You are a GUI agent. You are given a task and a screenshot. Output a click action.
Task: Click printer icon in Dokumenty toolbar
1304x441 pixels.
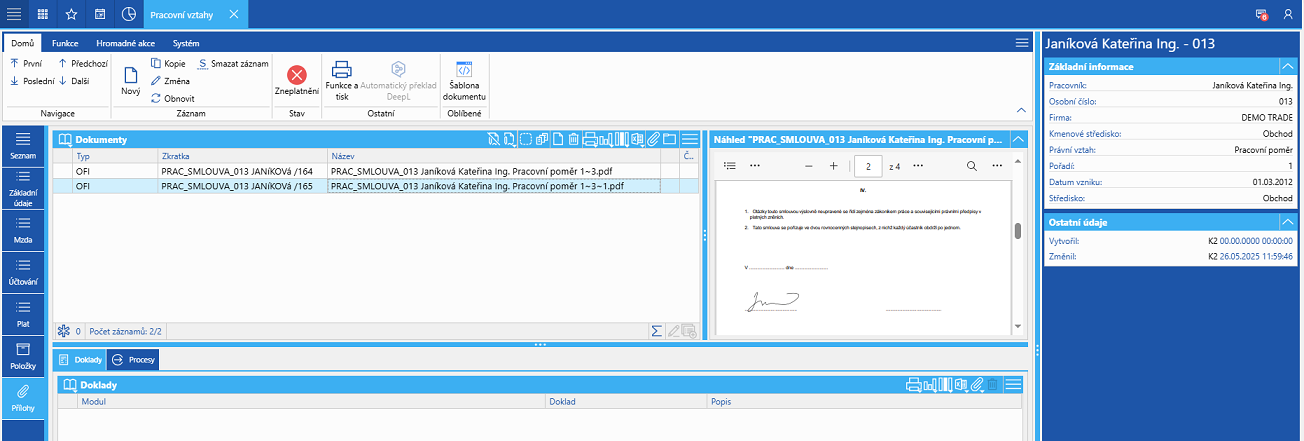590,139
